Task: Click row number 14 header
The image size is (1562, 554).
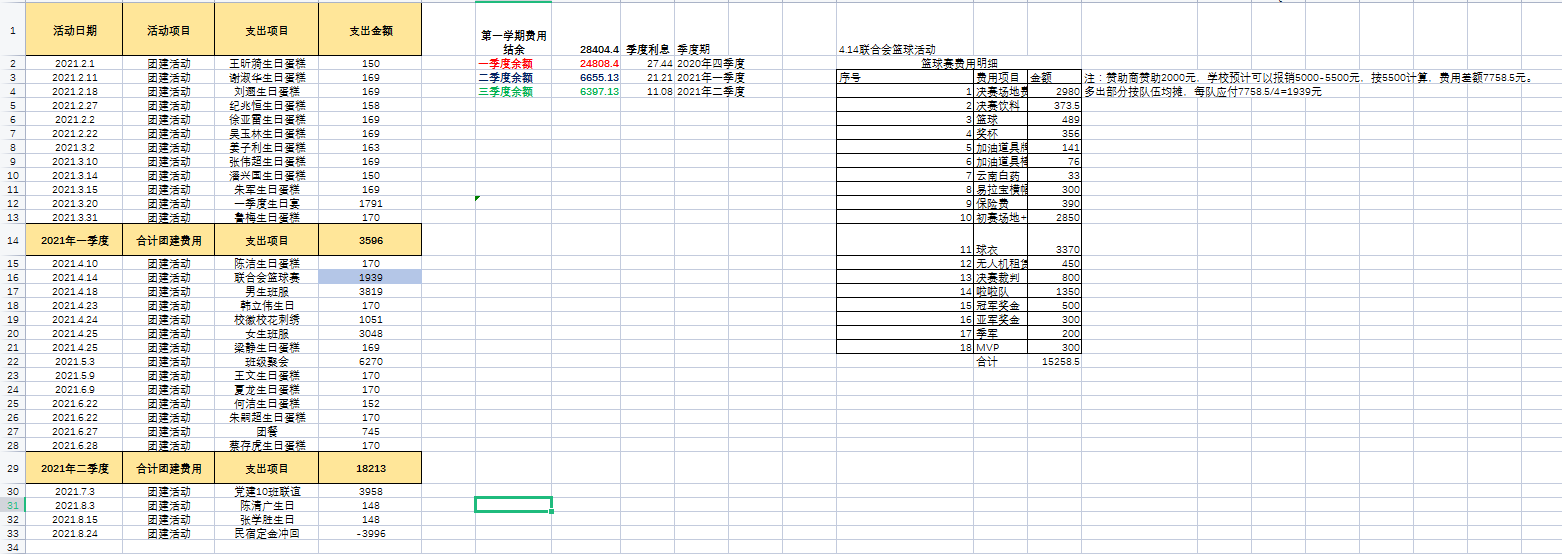Action: tap(11, 240)
